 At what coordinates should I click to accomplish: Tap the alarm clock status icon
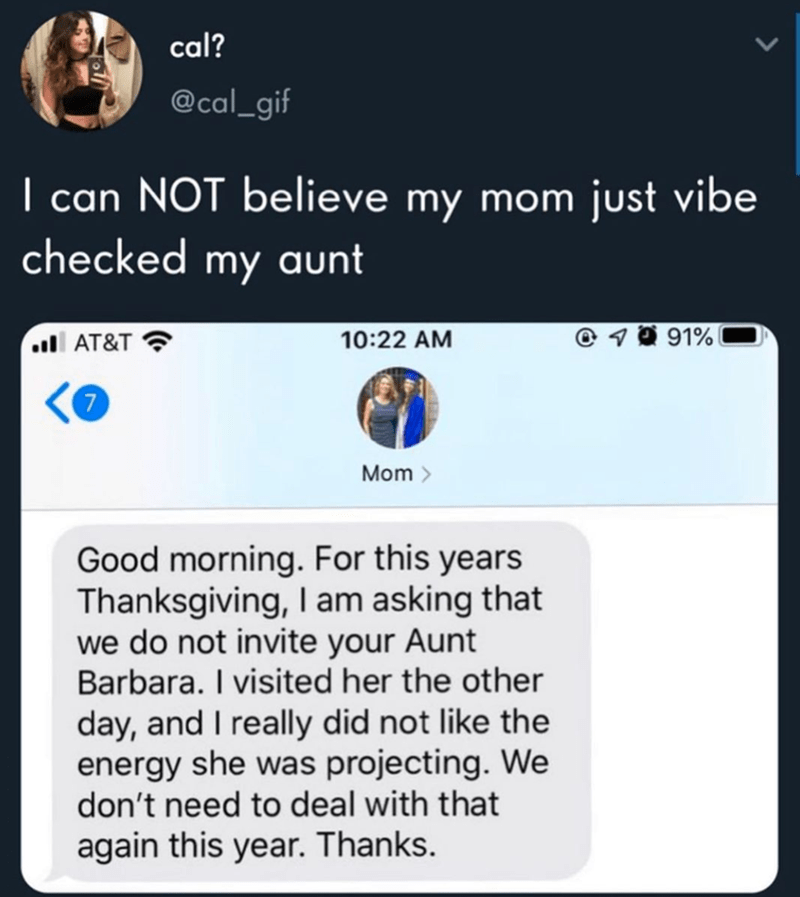point(648,337)
